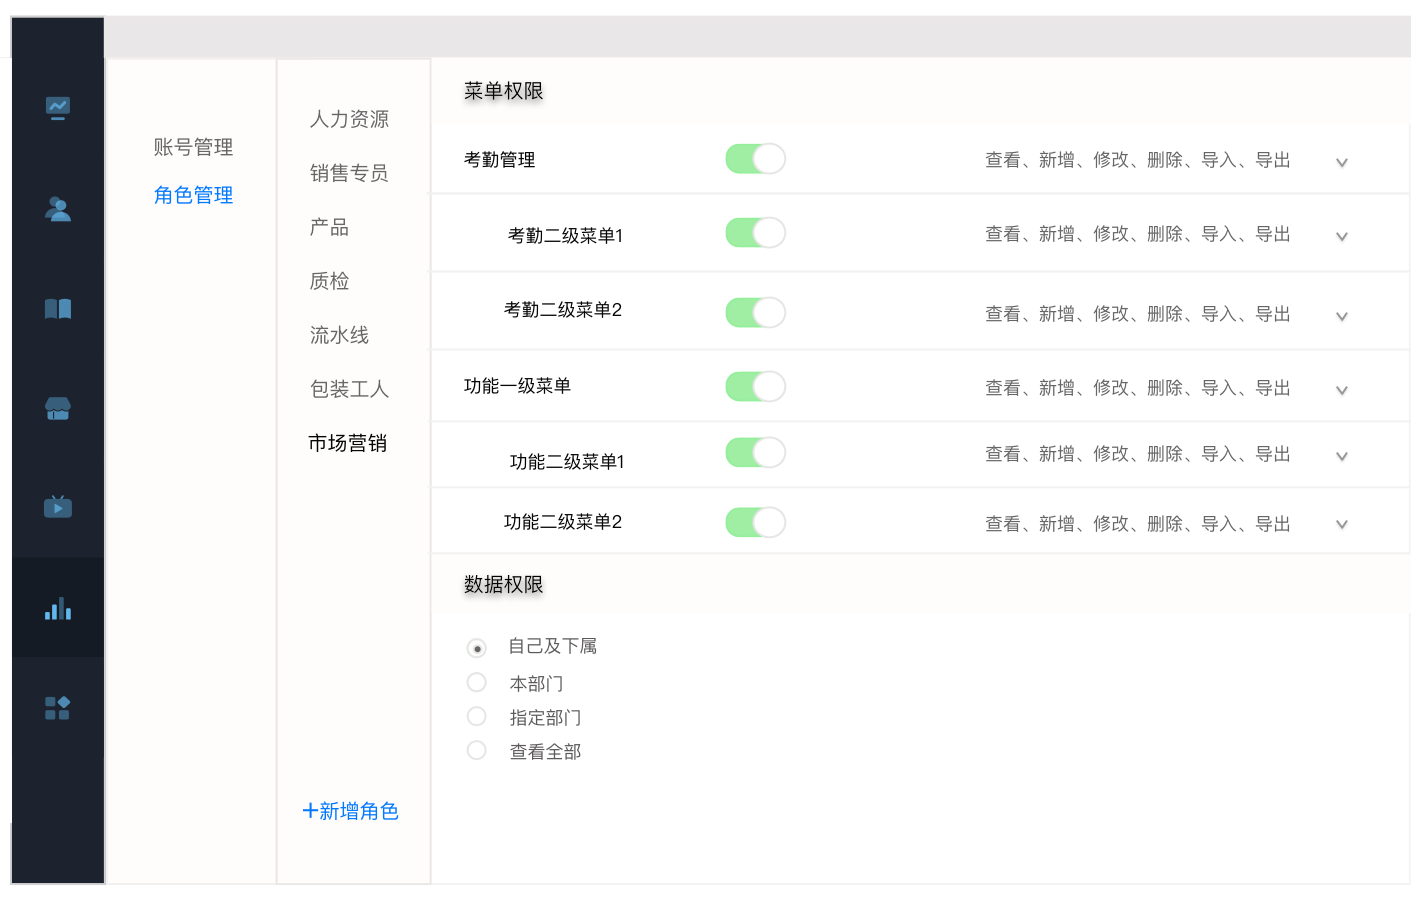Switch to 账号管理 menu
1426x900 pixels.
pos(193,147)
